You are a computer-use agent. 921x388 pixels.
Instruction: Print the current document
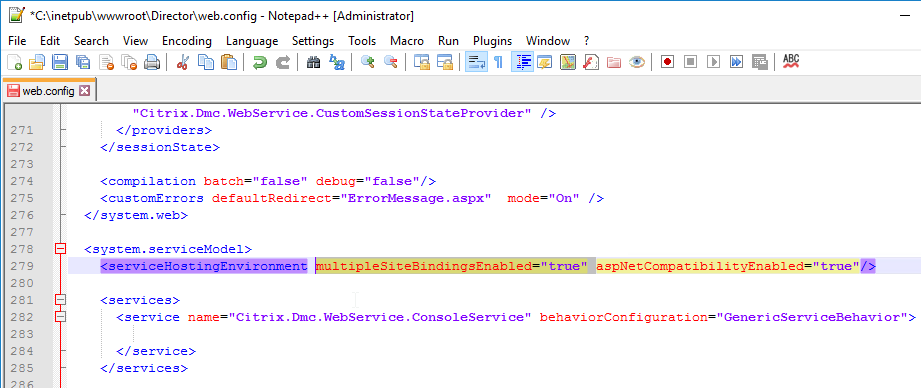(x=152, y=62)
